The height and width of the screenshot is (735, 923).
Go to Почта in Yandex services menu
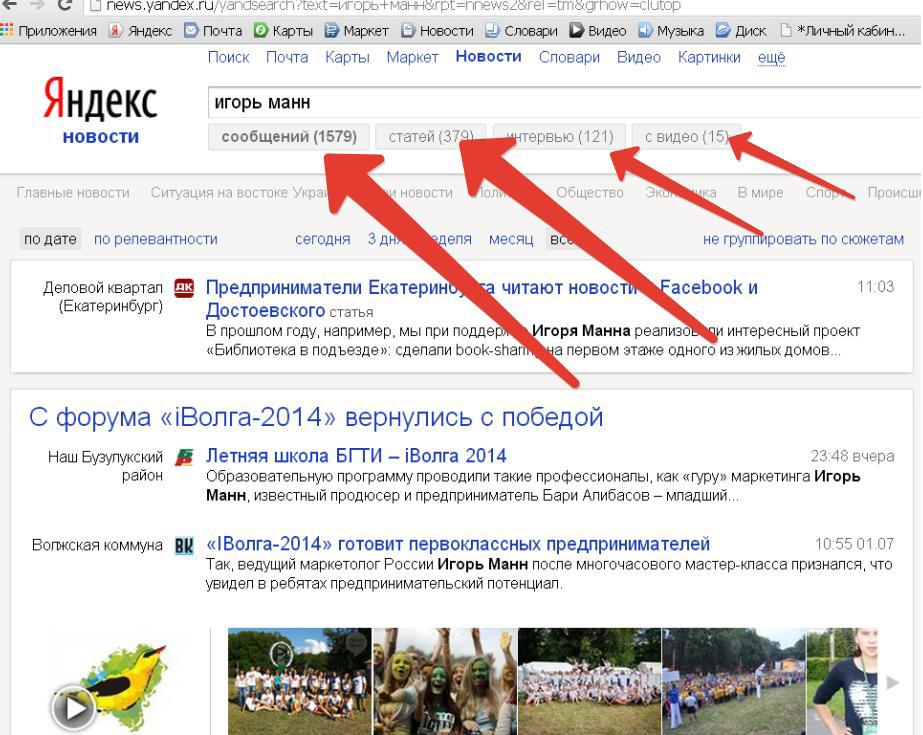(287, 57)
